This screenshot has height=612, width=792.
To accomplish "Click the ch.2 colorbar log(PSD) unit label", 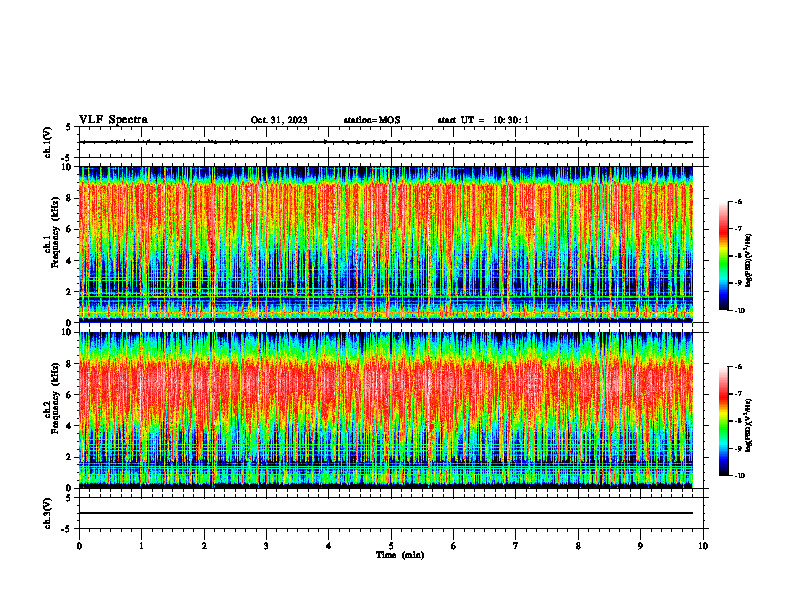I will coord(750,425).
